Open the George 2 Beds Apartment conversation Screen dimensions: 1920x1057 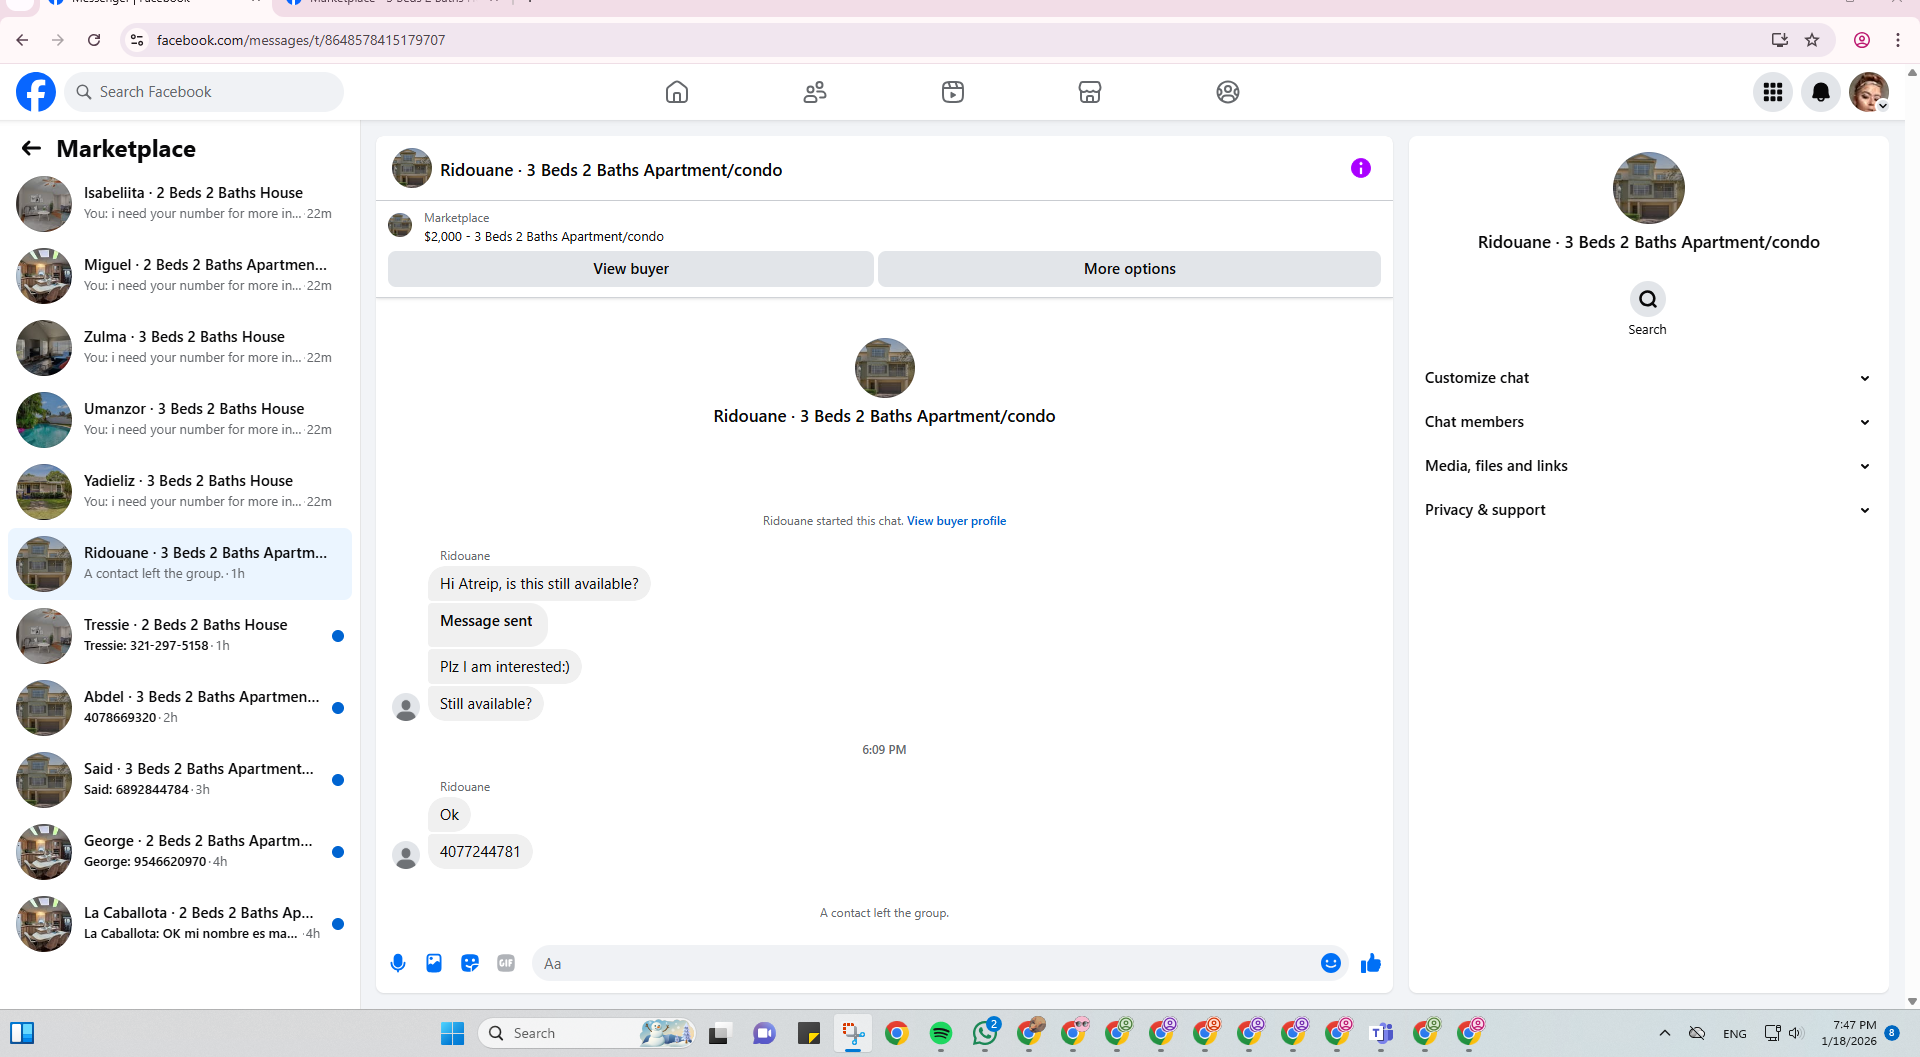click(180, 851)
